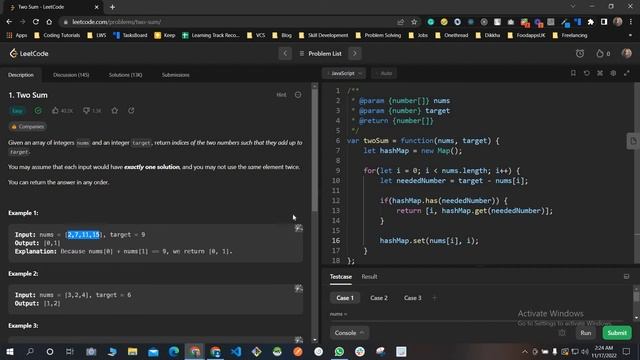Switch to the Solutions tab
Image resolution: width=640 pixels, height=360 pixels.
pyautogui.click(x=125, y=75)
